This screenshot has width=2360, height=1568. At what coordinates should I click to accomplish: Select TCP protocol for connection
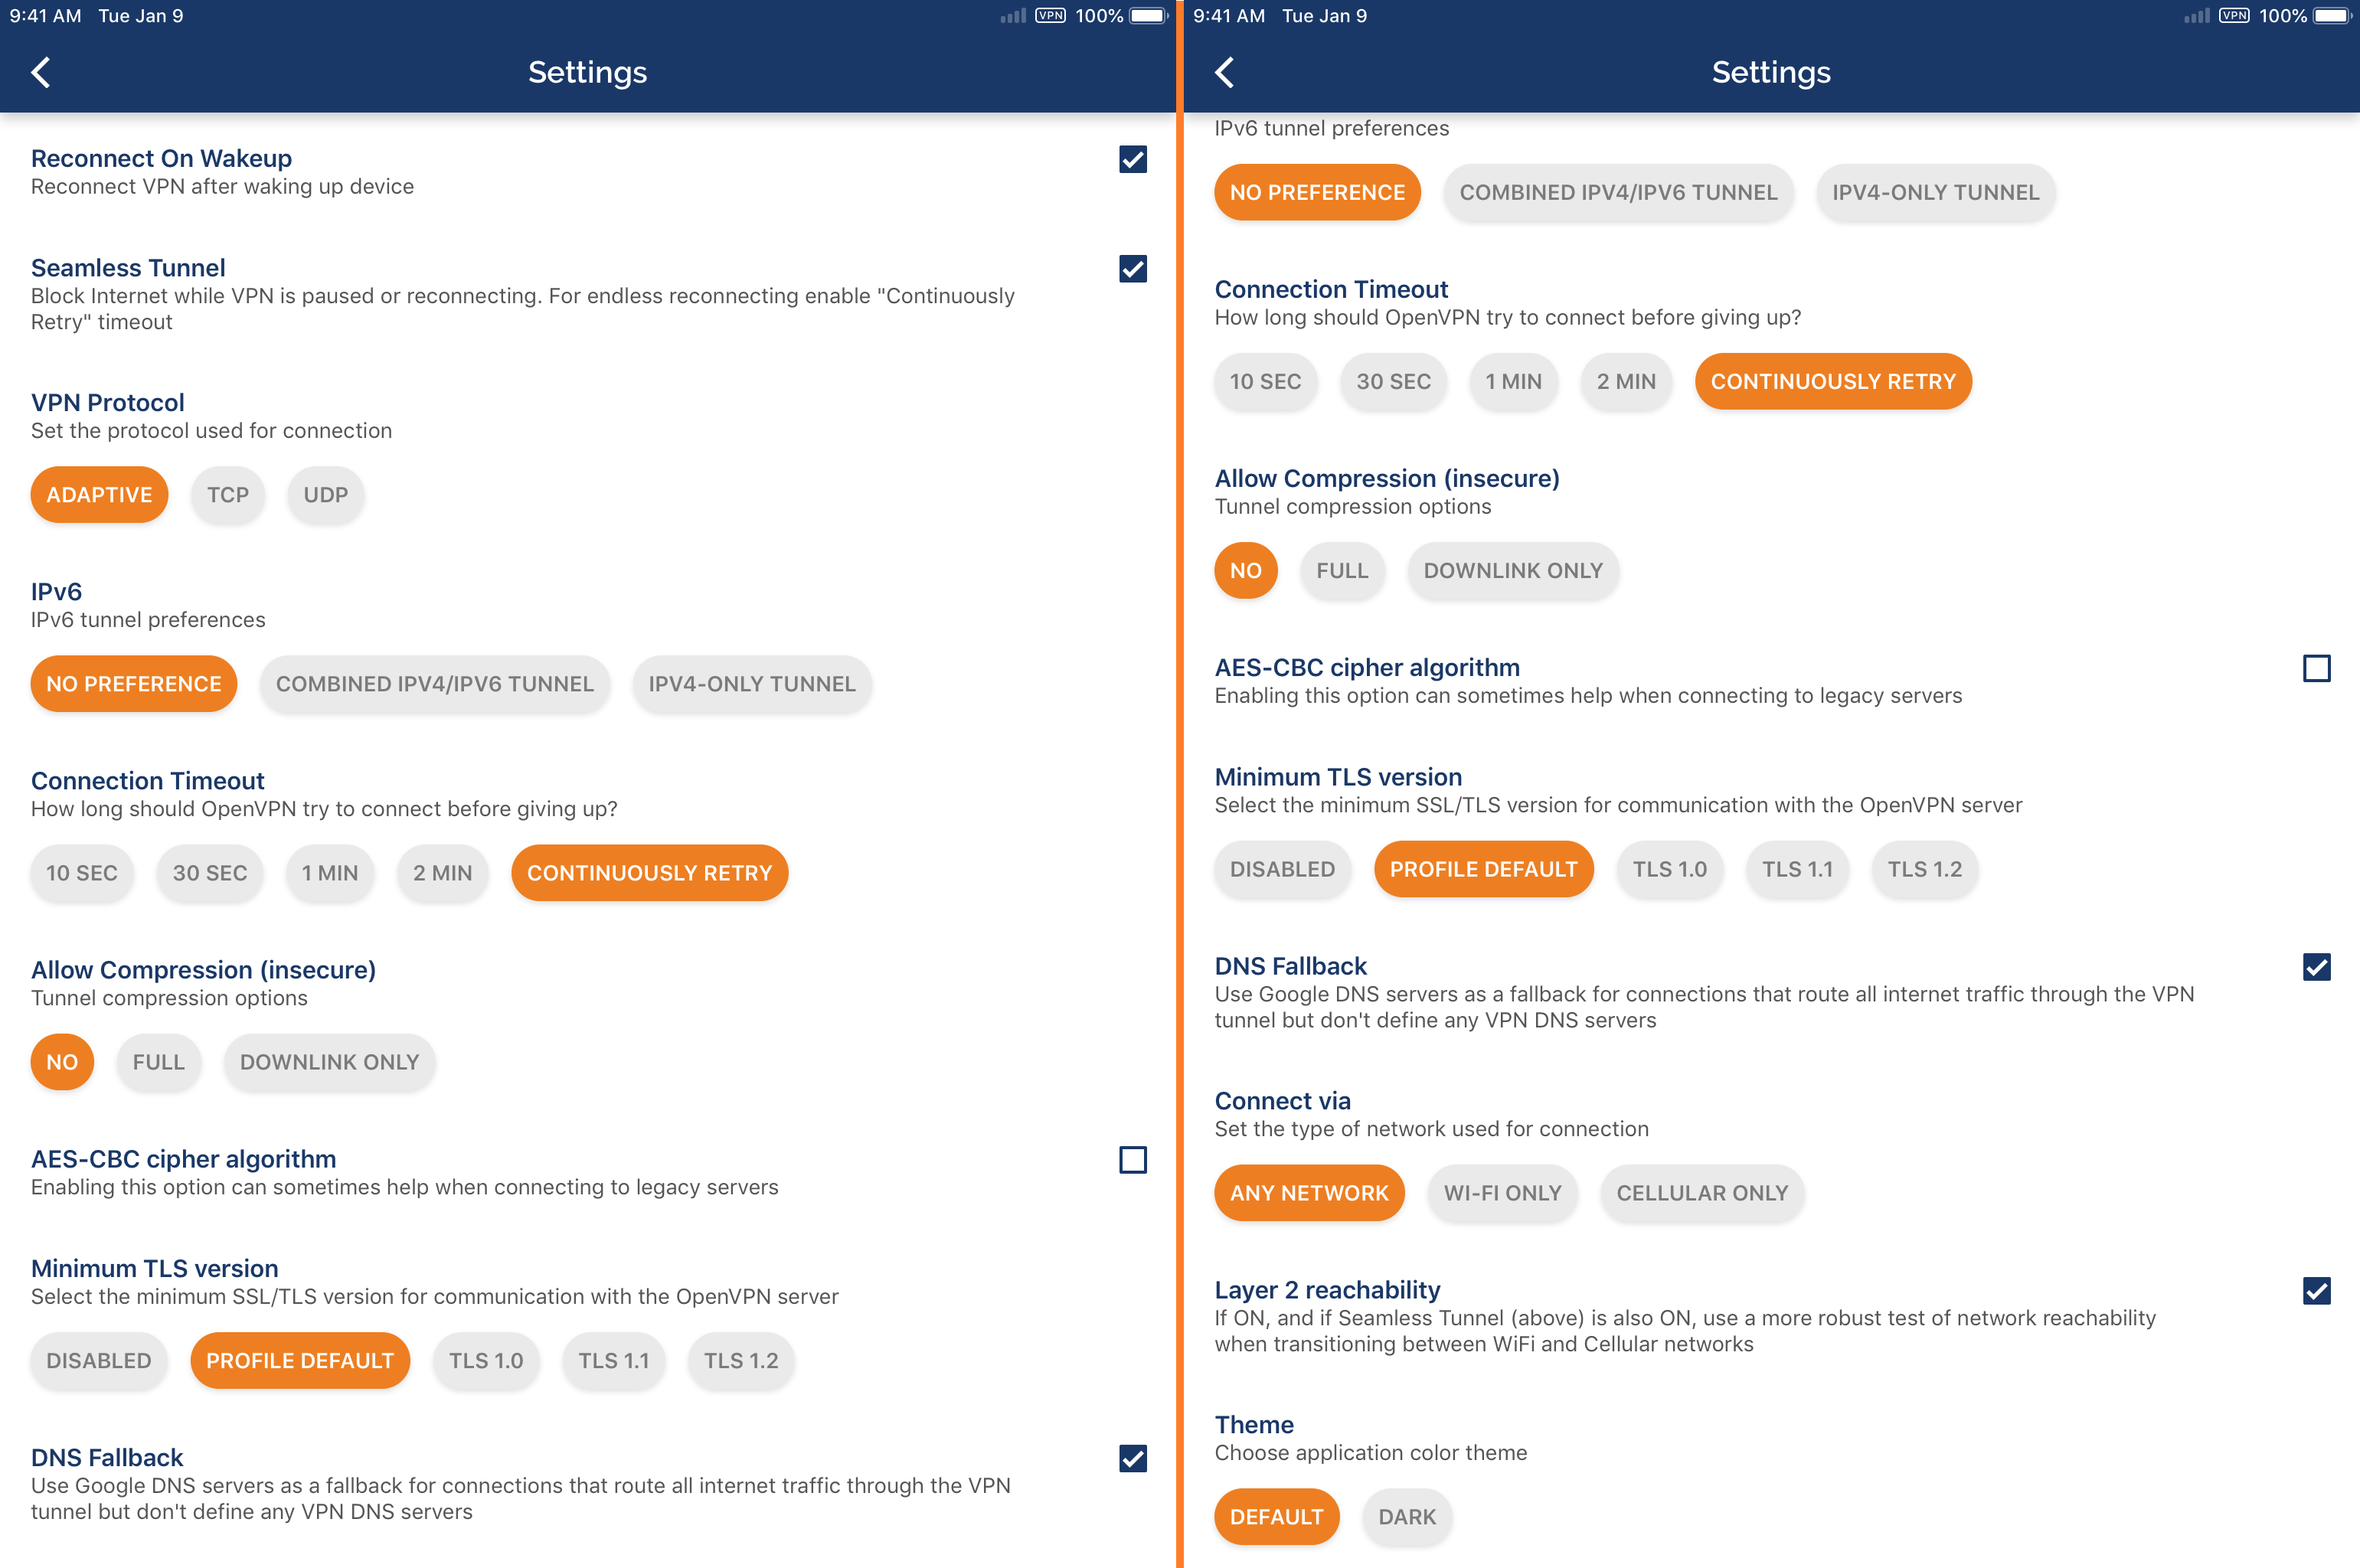point(226,494)
